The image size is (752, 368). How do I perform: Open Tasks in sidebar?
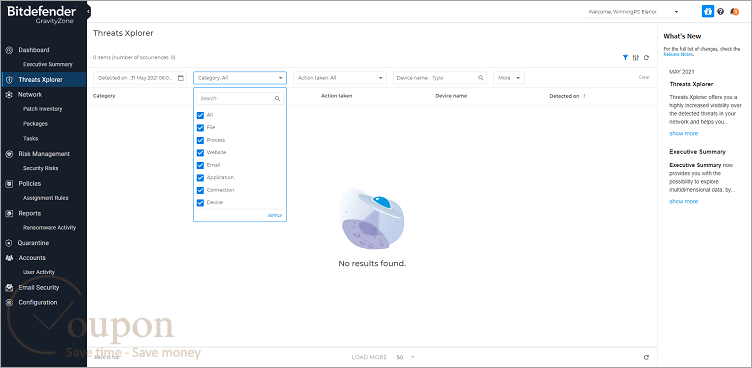30,139
